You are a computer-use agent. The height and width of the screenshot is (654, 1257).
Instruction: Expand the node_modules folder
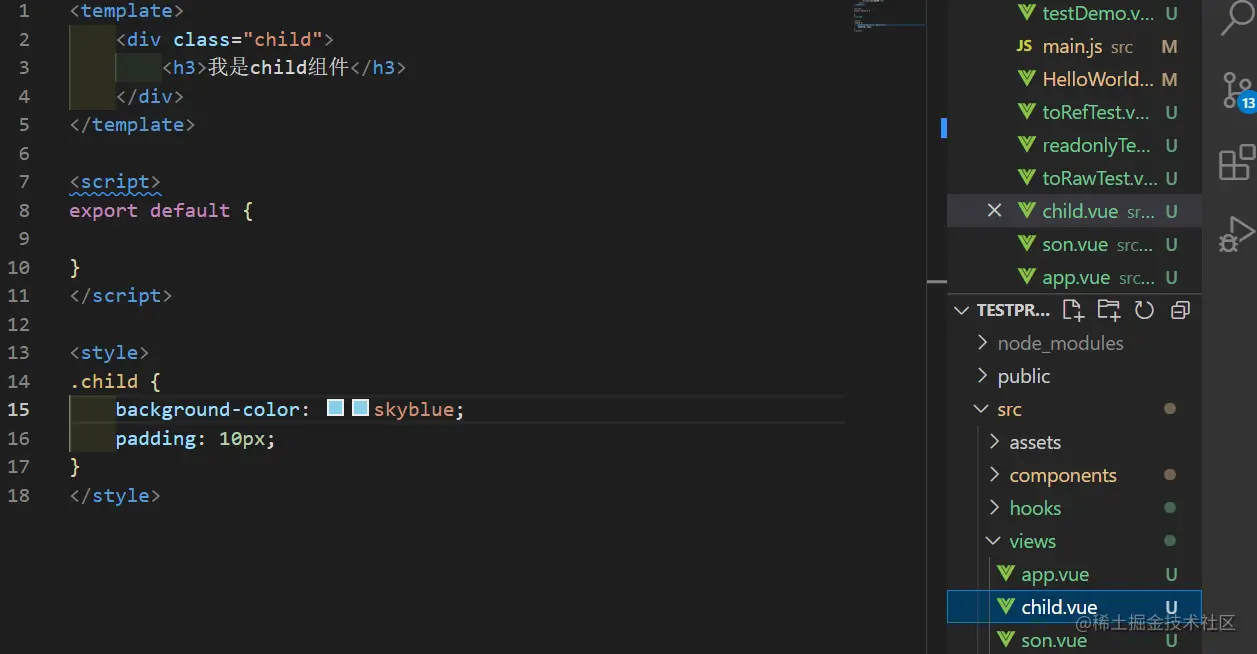point(1060,343)
